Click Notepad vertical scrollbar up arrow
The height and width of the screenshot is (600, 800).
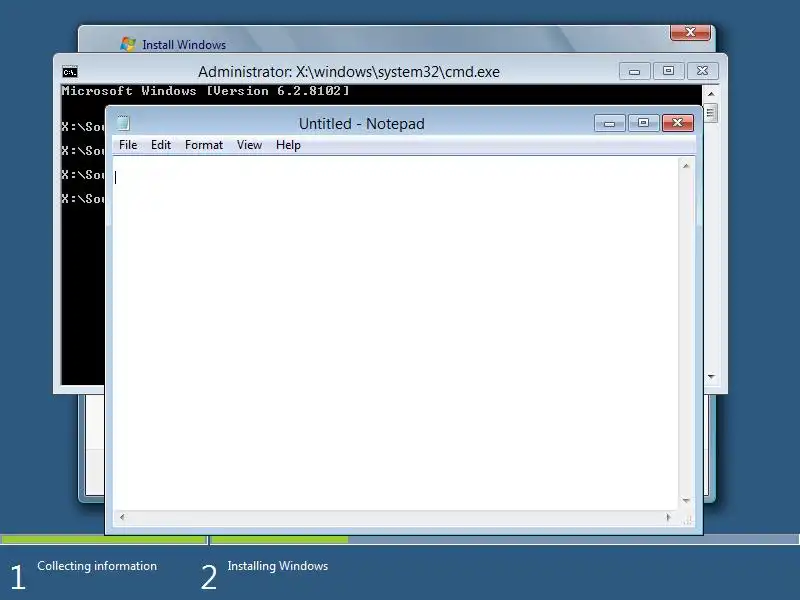tap(686, 166)
